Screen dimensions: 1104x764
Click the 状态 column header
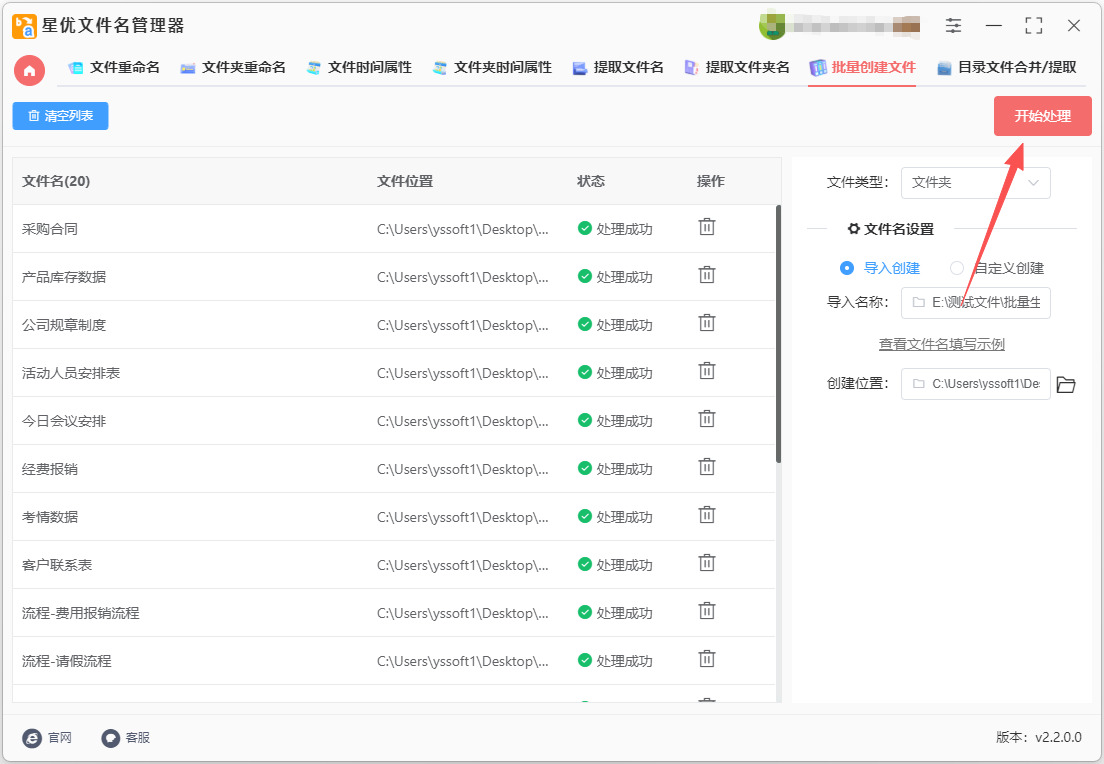click(591, 181)
